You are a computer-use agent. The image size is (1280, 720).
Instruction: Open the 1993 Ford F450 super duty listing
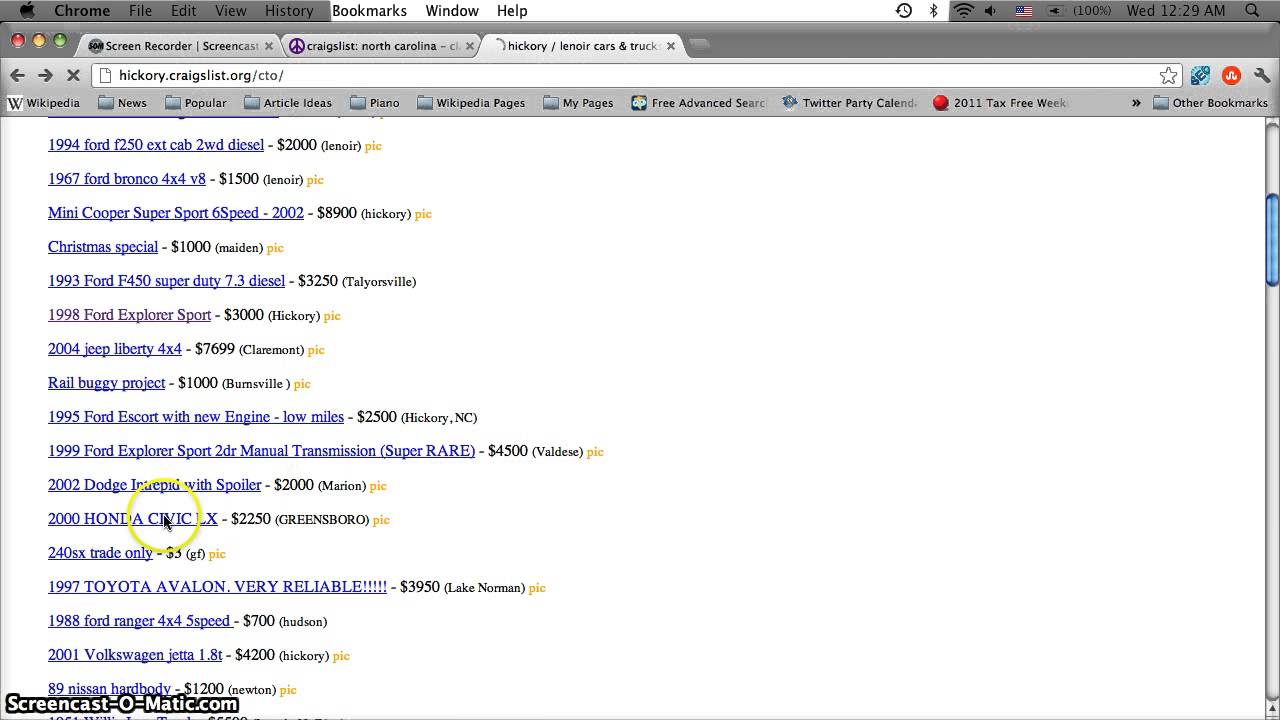coord(167,281)
